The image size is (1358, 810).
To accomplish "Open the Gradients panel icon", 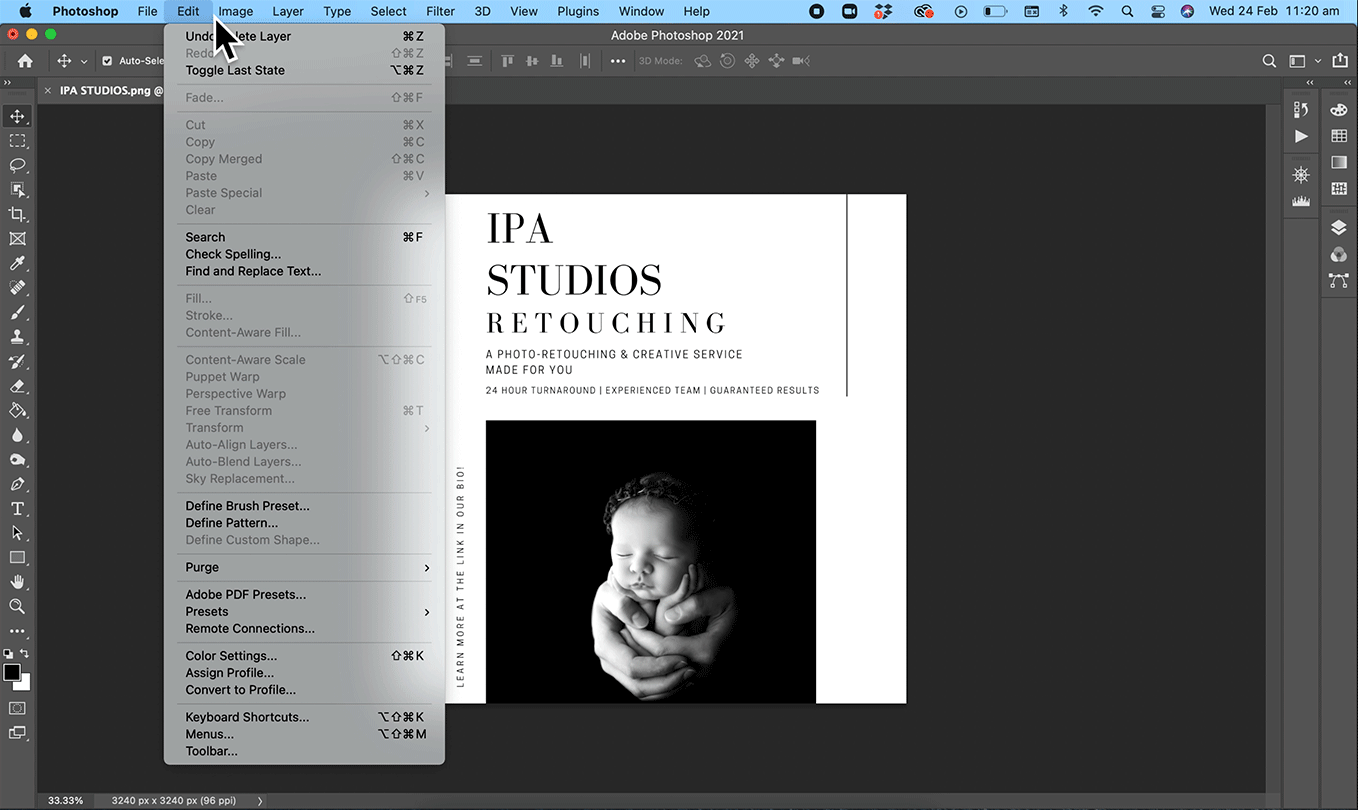I will click(x=1339, y=162).
